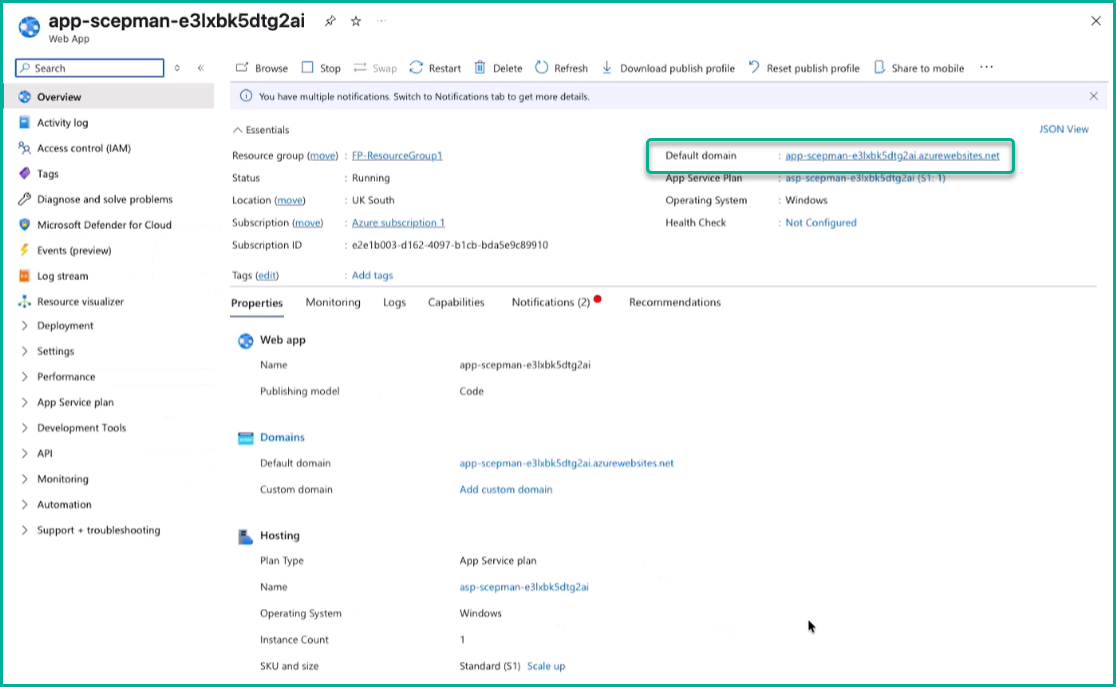Open the highlighted Default domain link

892,156
